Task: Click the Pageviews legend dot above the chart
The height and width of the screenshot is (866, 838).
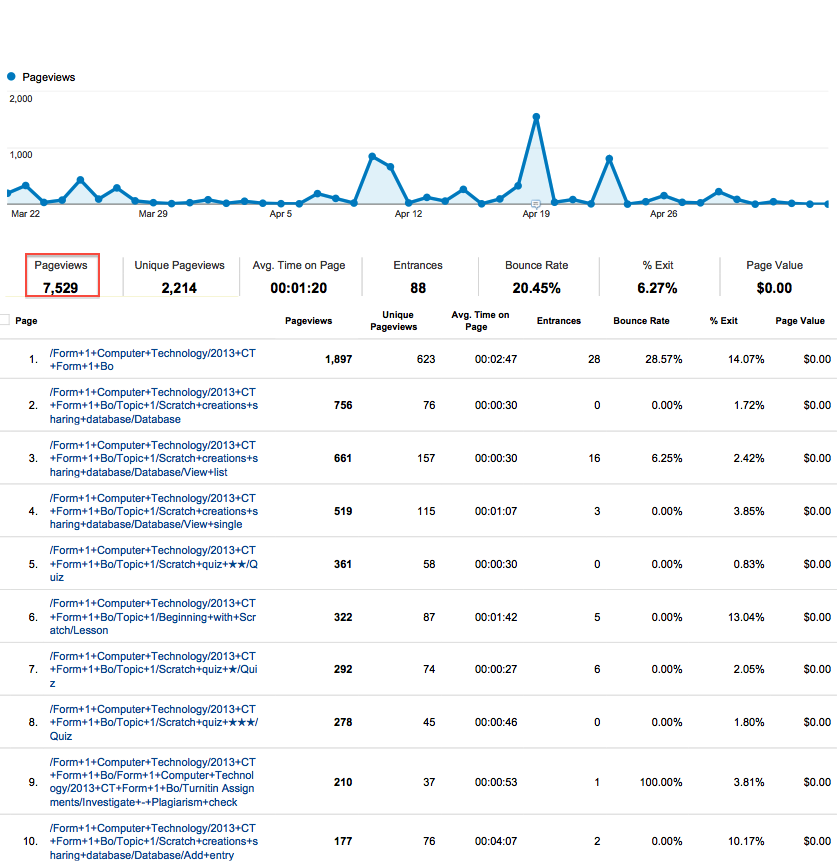Action: [12, 77]
